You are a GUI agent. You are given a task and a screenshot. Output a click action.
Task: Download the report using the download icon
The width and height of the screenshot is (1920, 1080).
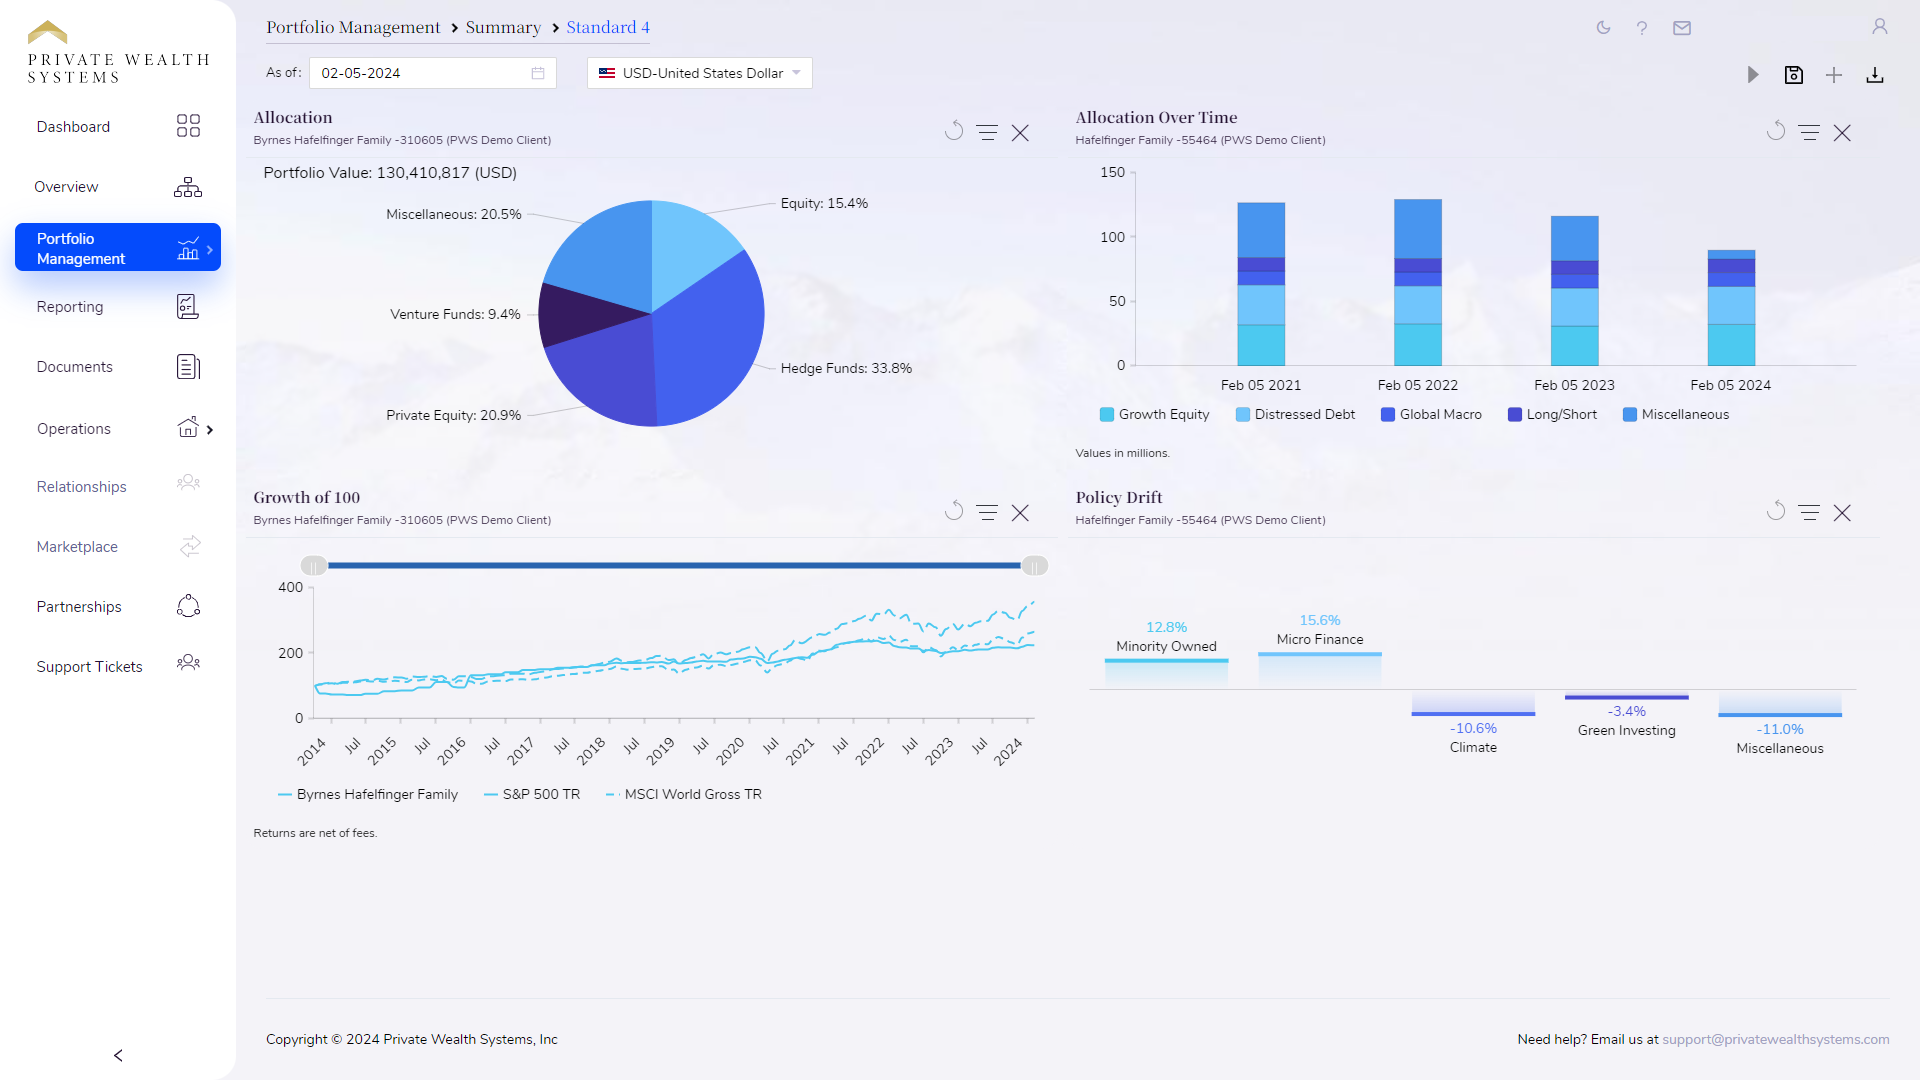coord(1875,74)
